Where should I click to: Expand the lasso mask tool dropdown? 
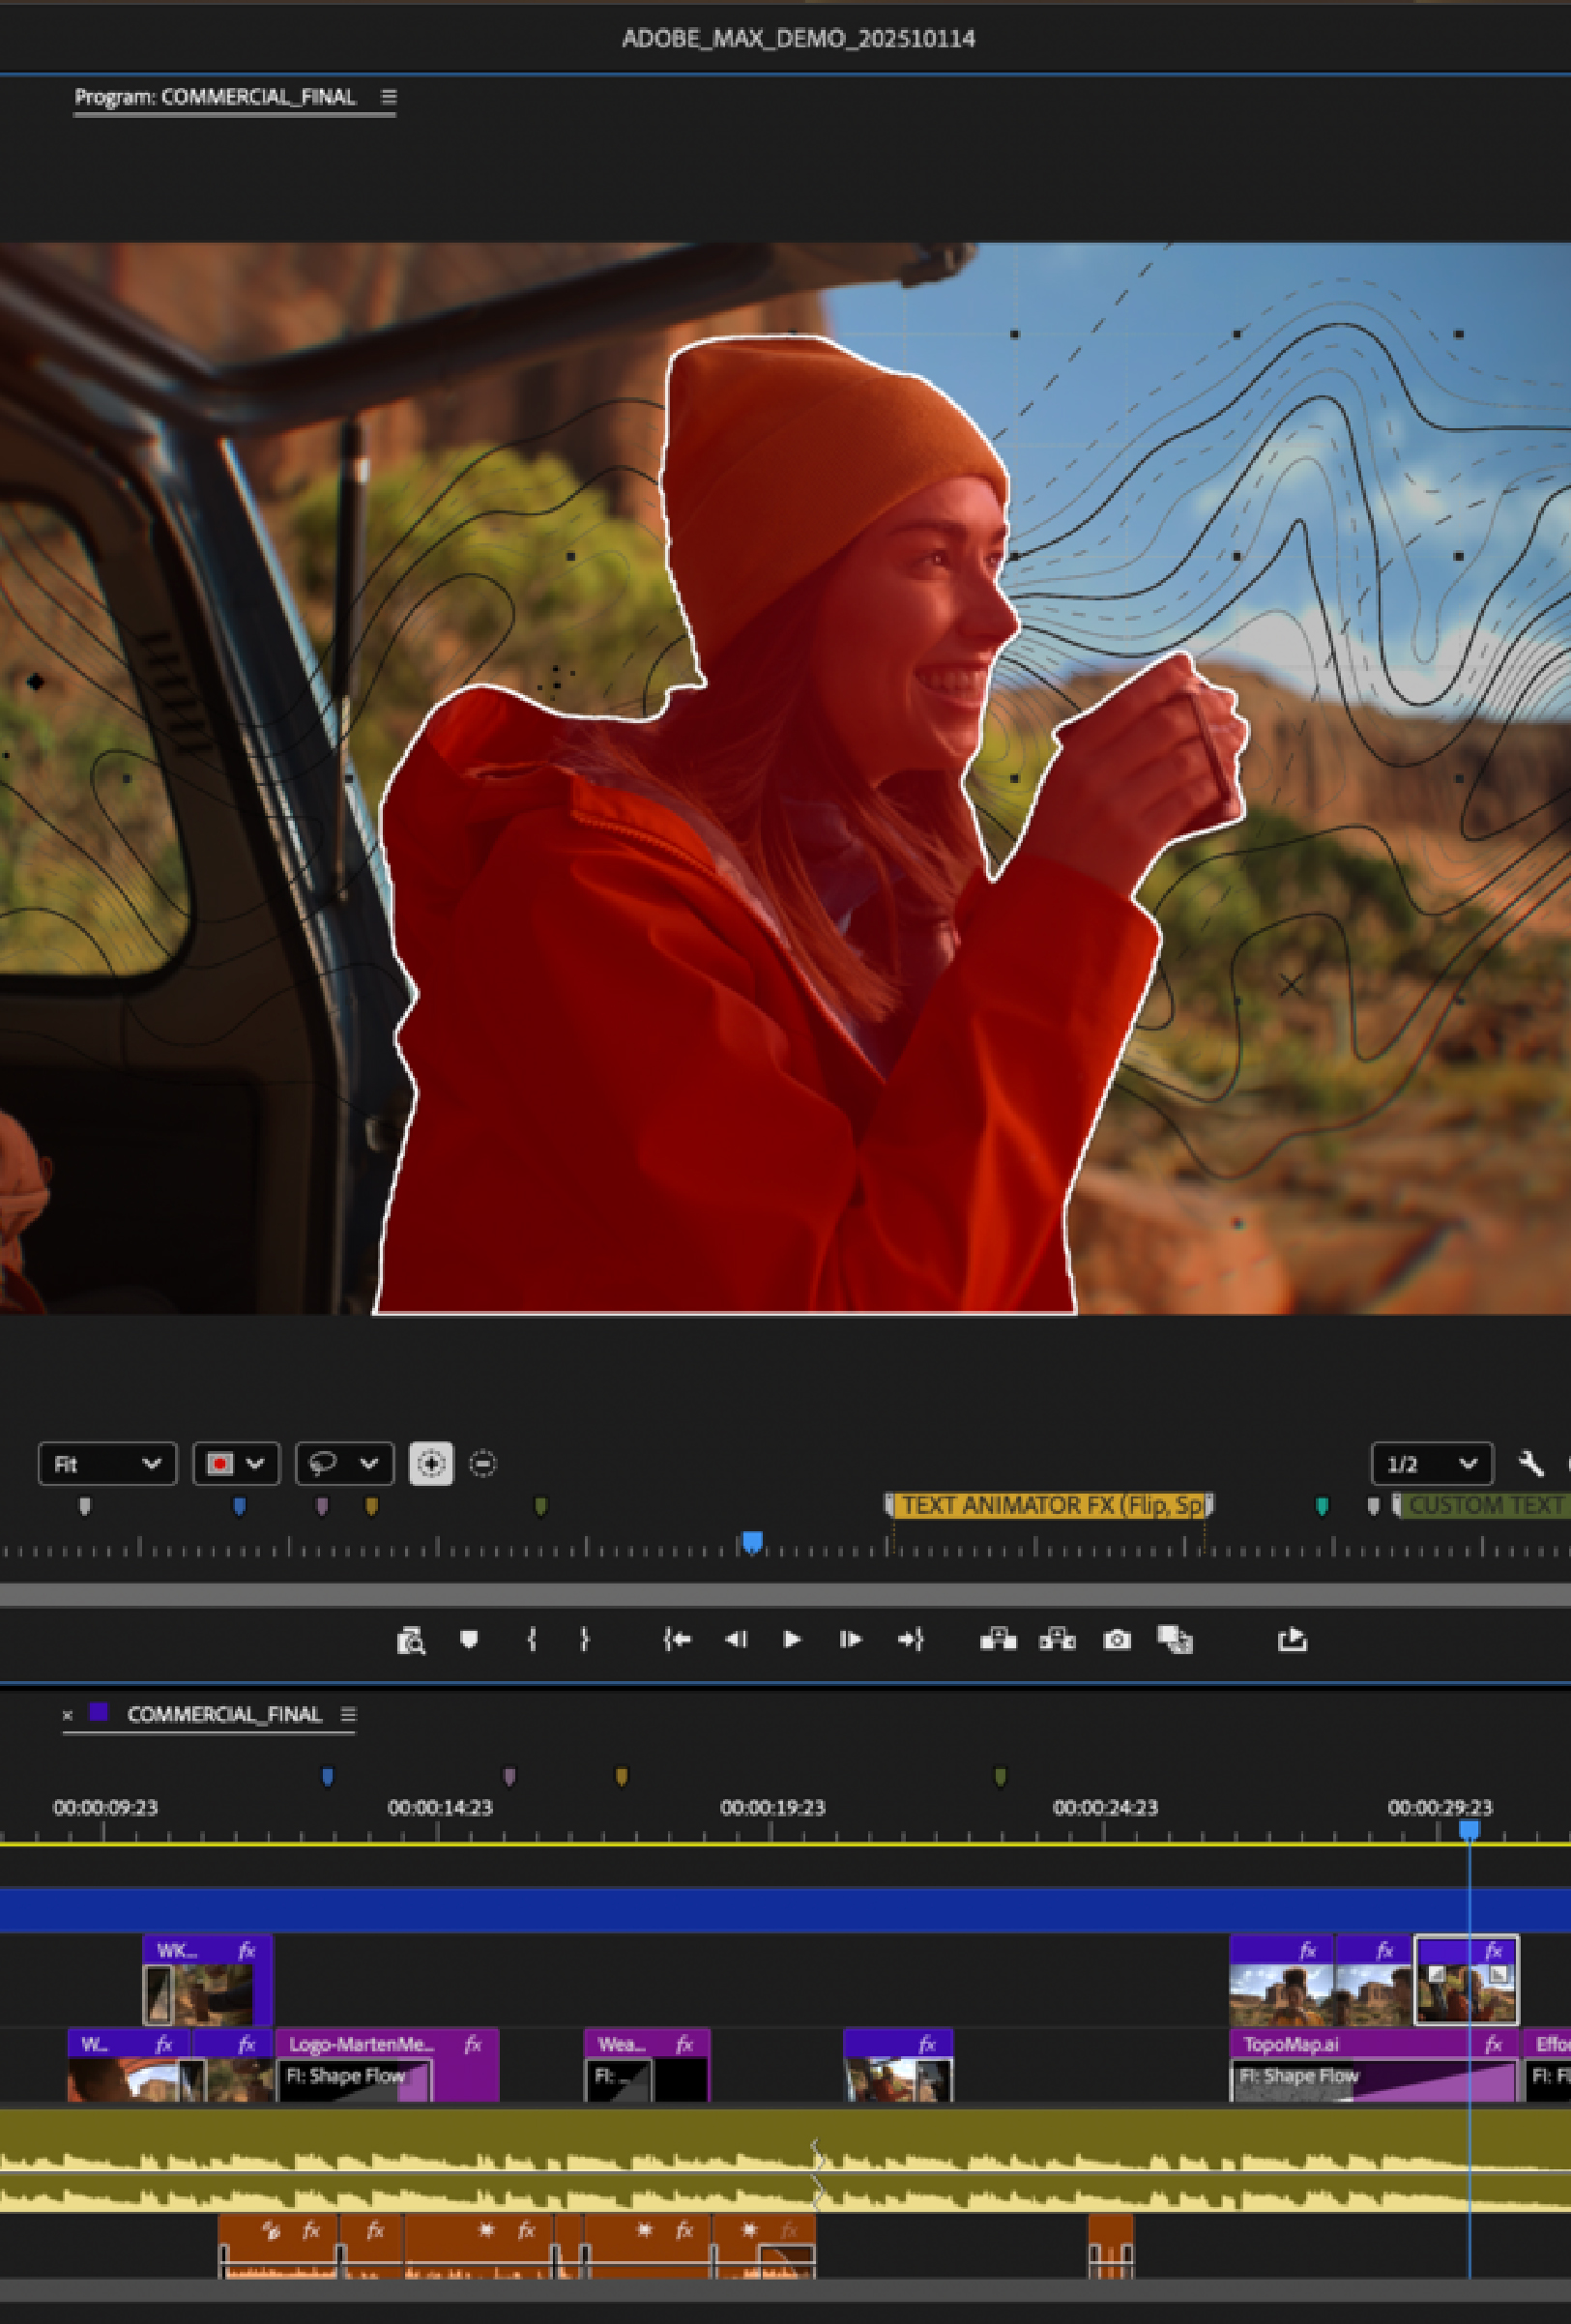pos(344,1464)
